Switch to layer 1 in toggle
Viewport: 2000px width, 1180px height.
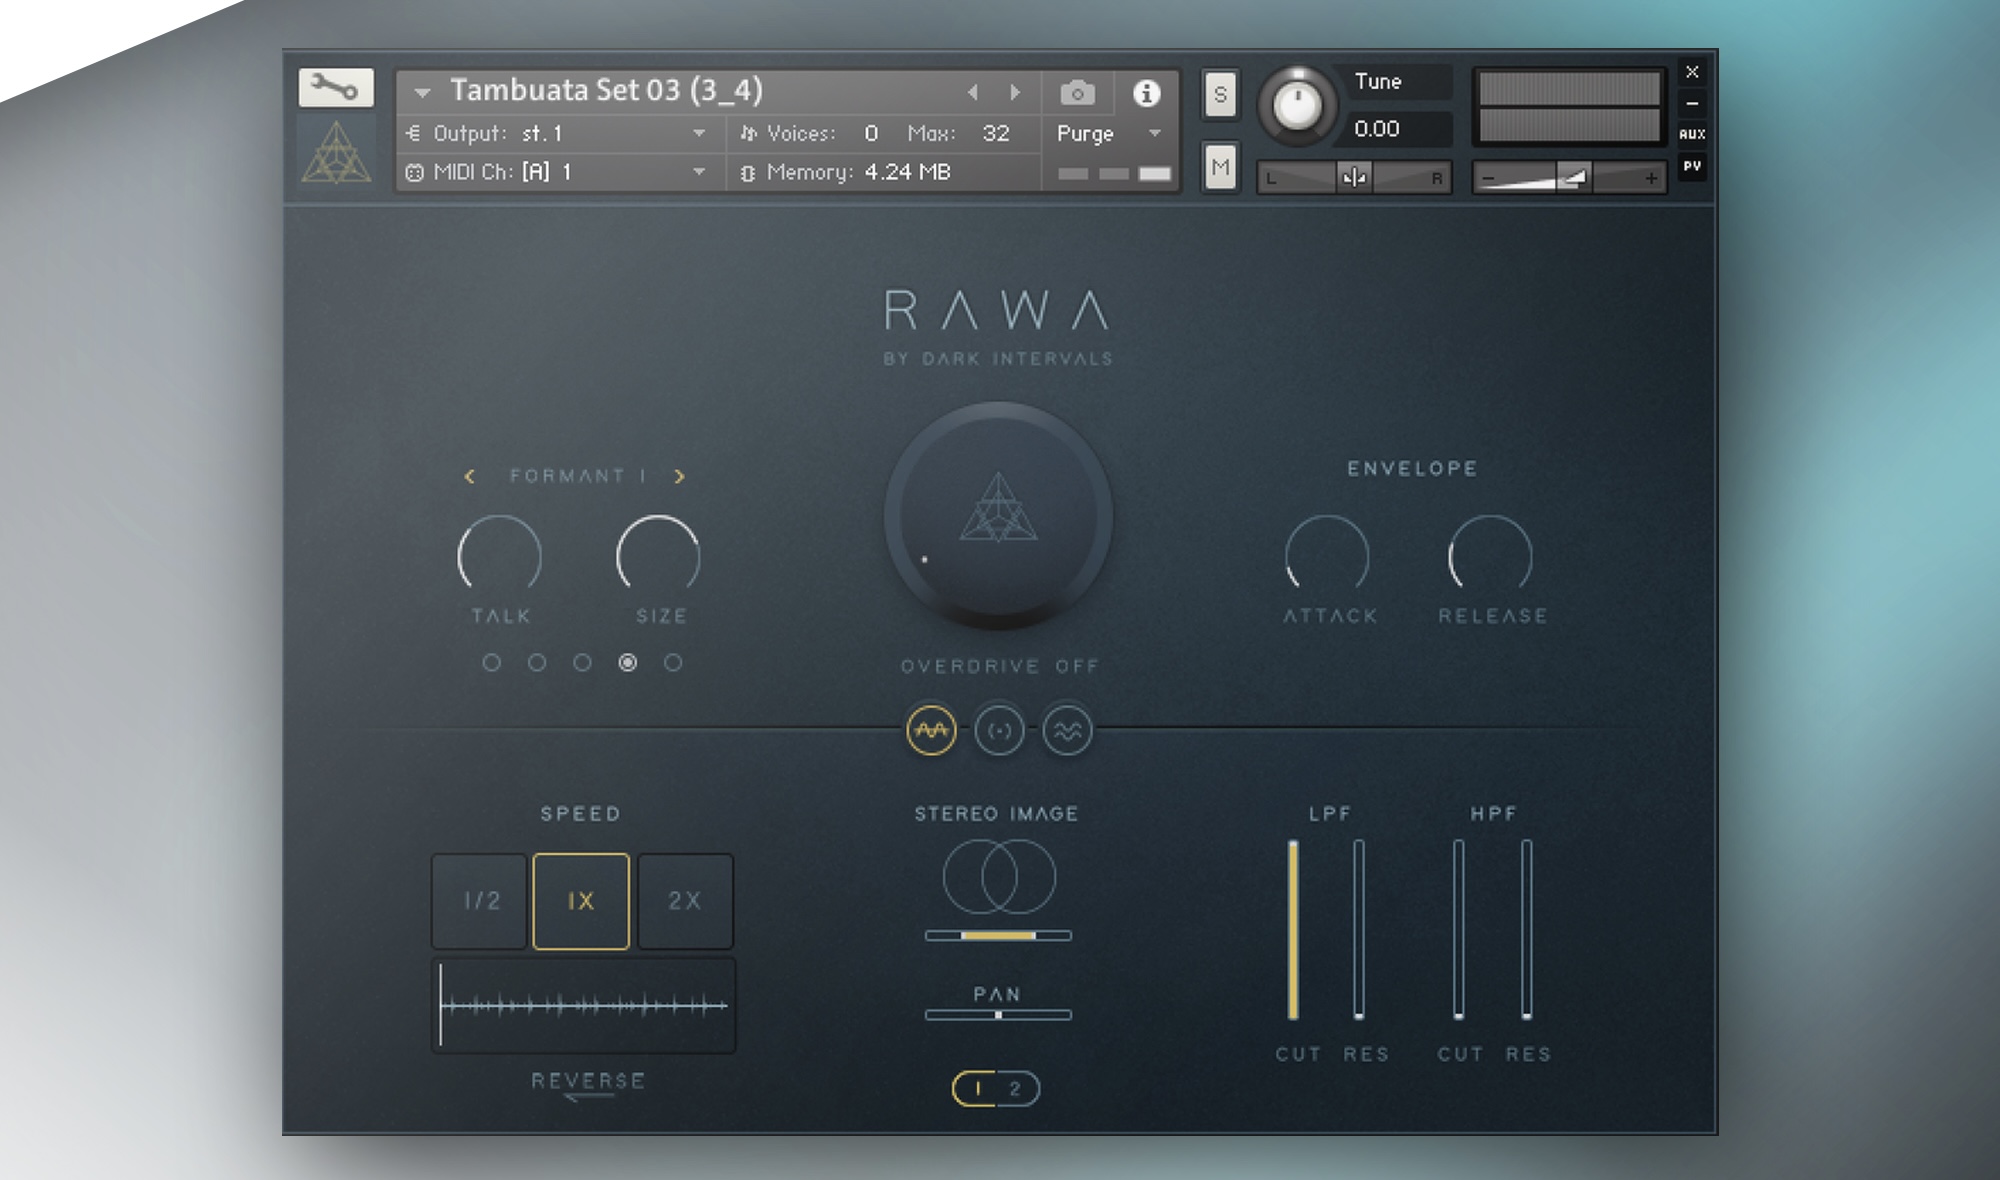point(977,1089)
